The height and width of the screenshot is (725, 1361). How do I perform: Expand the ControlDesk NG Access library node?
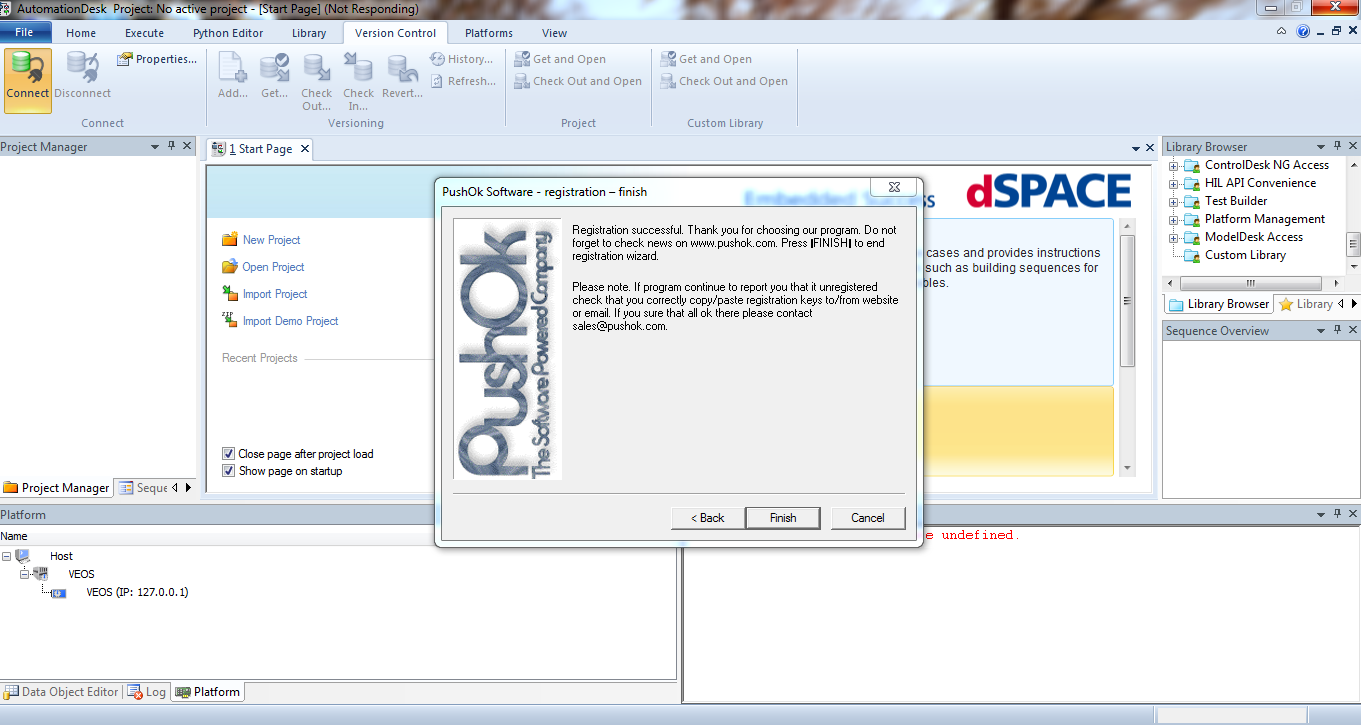click(x=1173, y=165)
